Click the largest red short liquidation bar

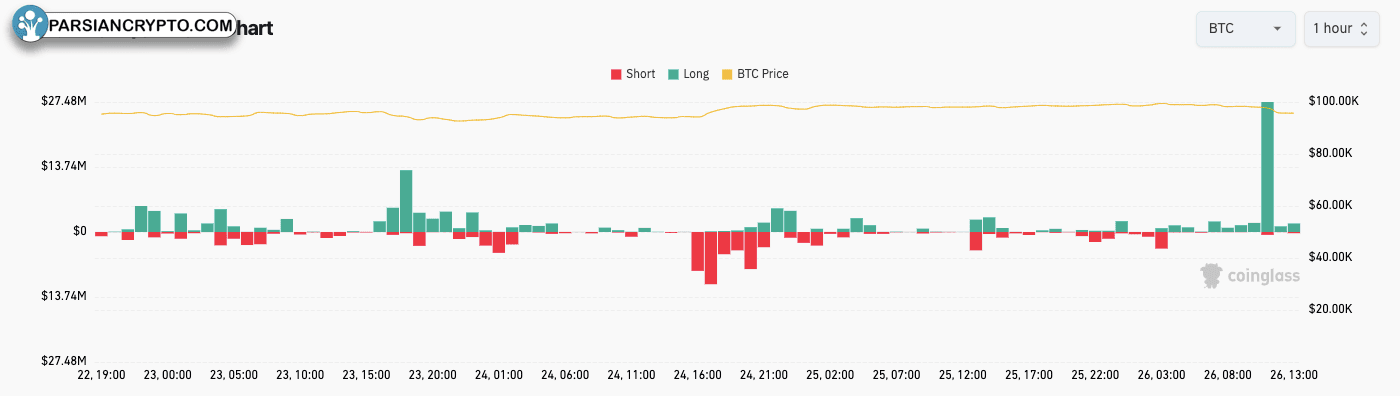(x=711, y=258)
